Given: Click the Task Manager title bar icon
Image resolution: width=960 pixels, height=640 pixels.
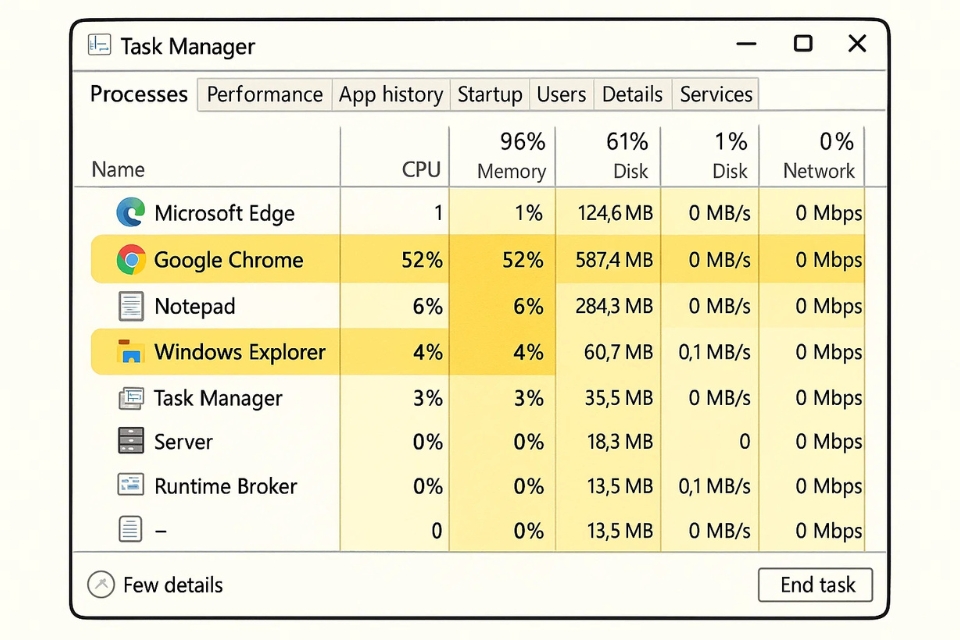Looking at the screenshot, I should tap(99, 46).
